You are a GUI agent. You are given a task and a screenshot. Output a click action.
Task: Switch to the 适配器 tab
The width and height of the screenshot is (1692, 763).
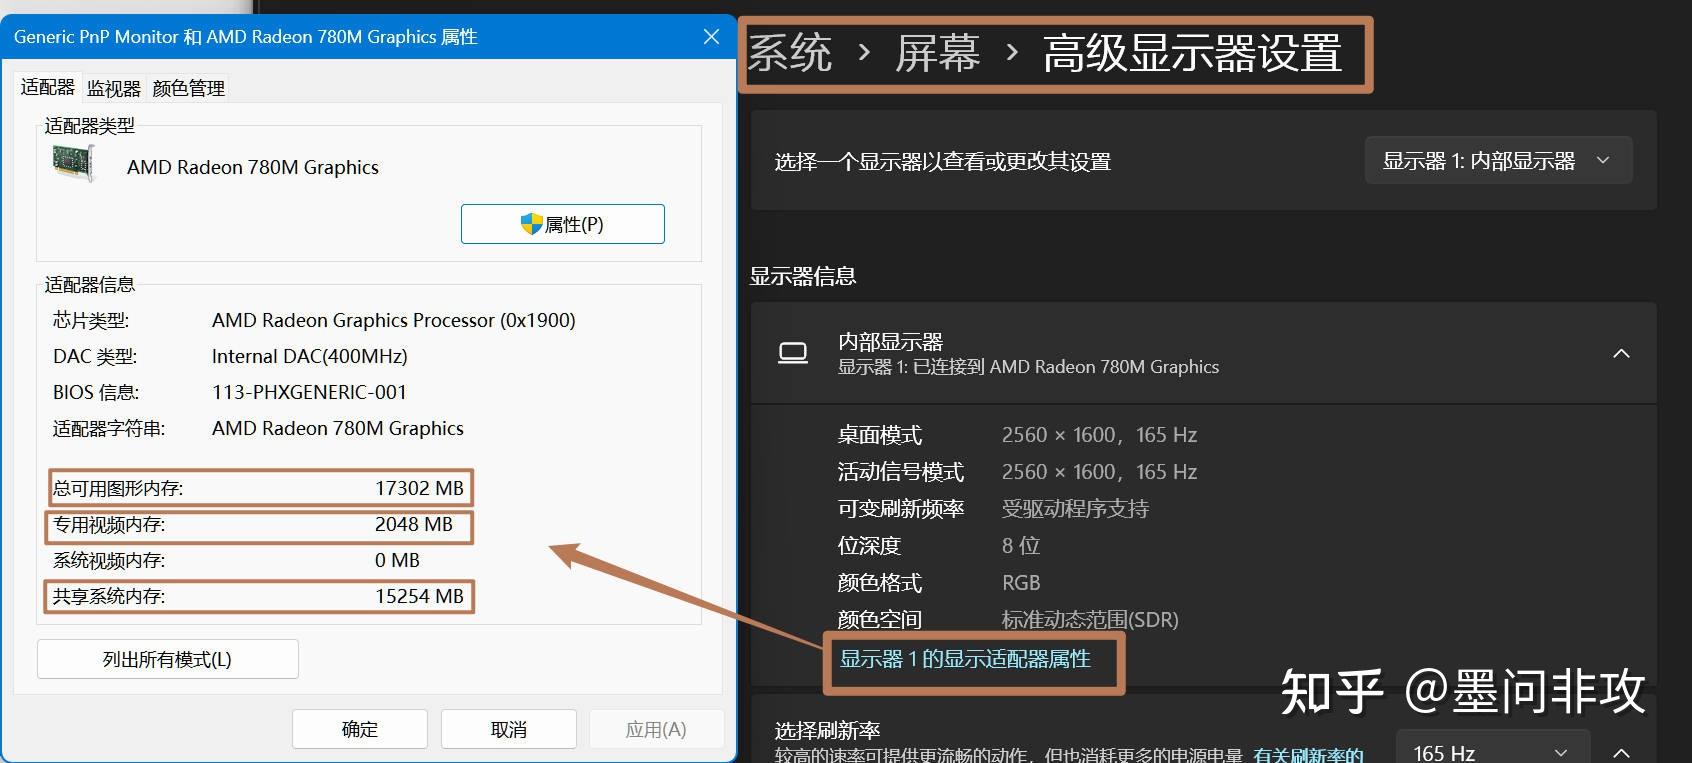(x=47, y=87)
